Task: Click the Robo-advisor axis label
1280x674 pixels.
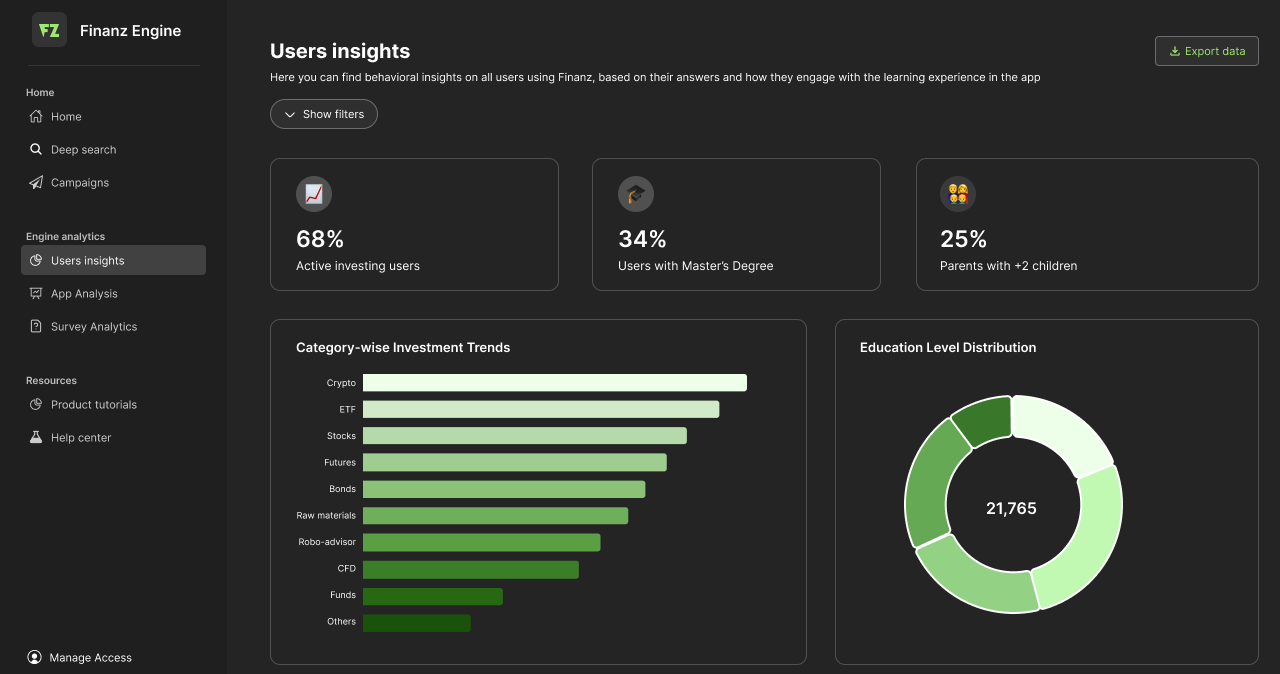Action: [x=327, y=542]
